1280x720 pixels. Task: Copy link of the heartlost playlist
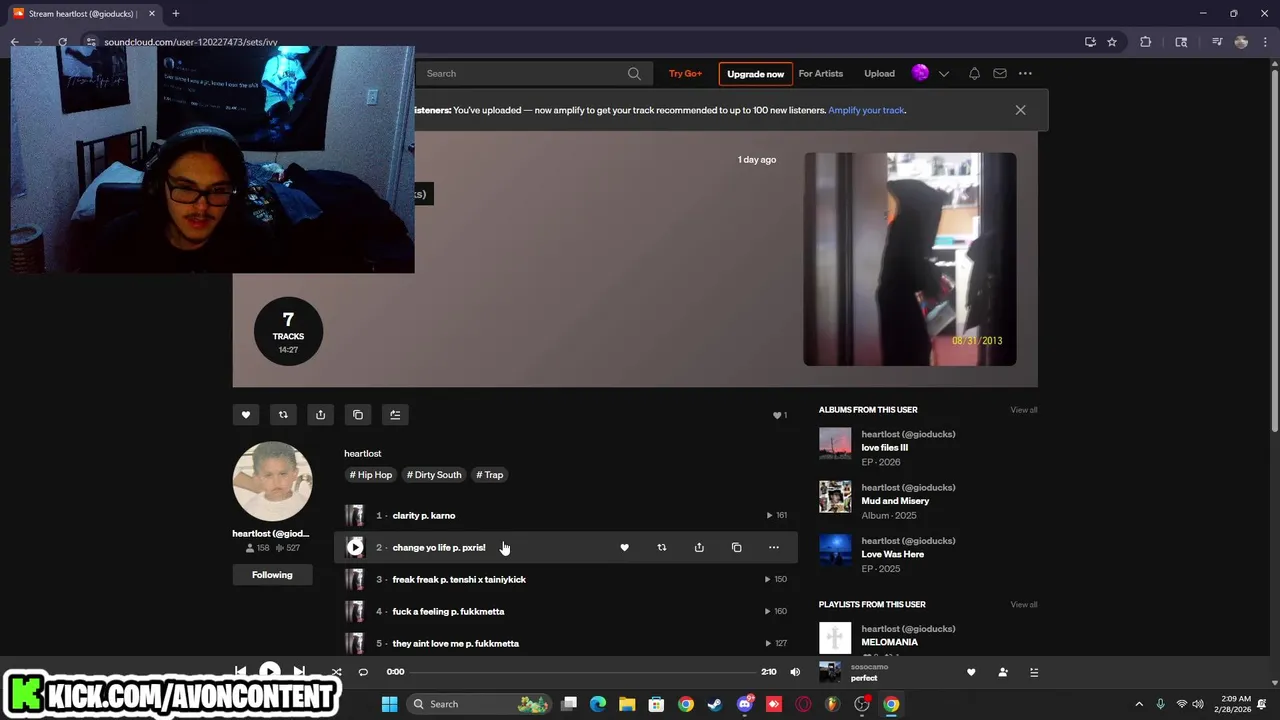[x=358, y=415]
